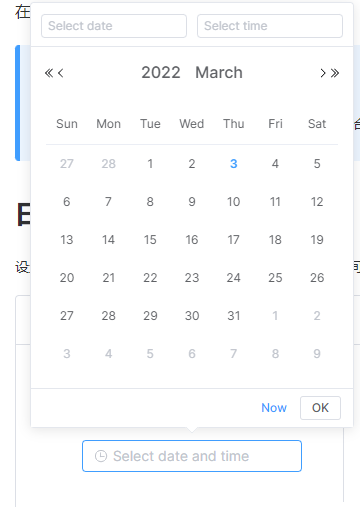
Task: Click the Now link
Action: point(274,408)
